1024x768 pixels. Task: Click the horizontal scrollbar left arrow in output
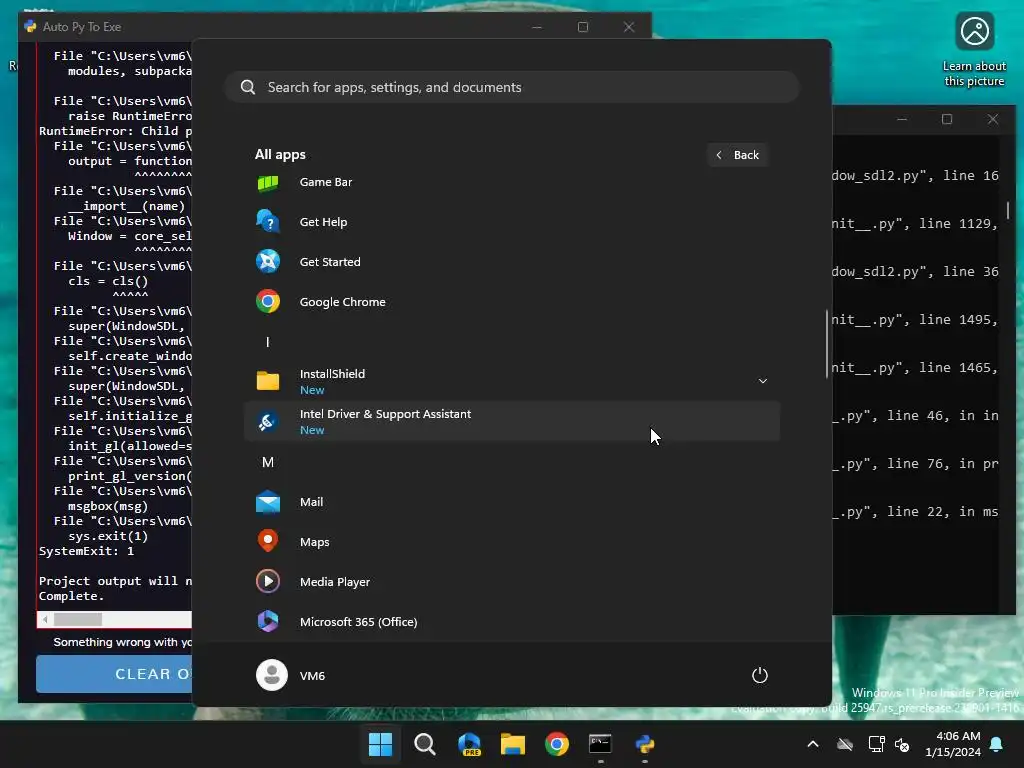[45, 619]
